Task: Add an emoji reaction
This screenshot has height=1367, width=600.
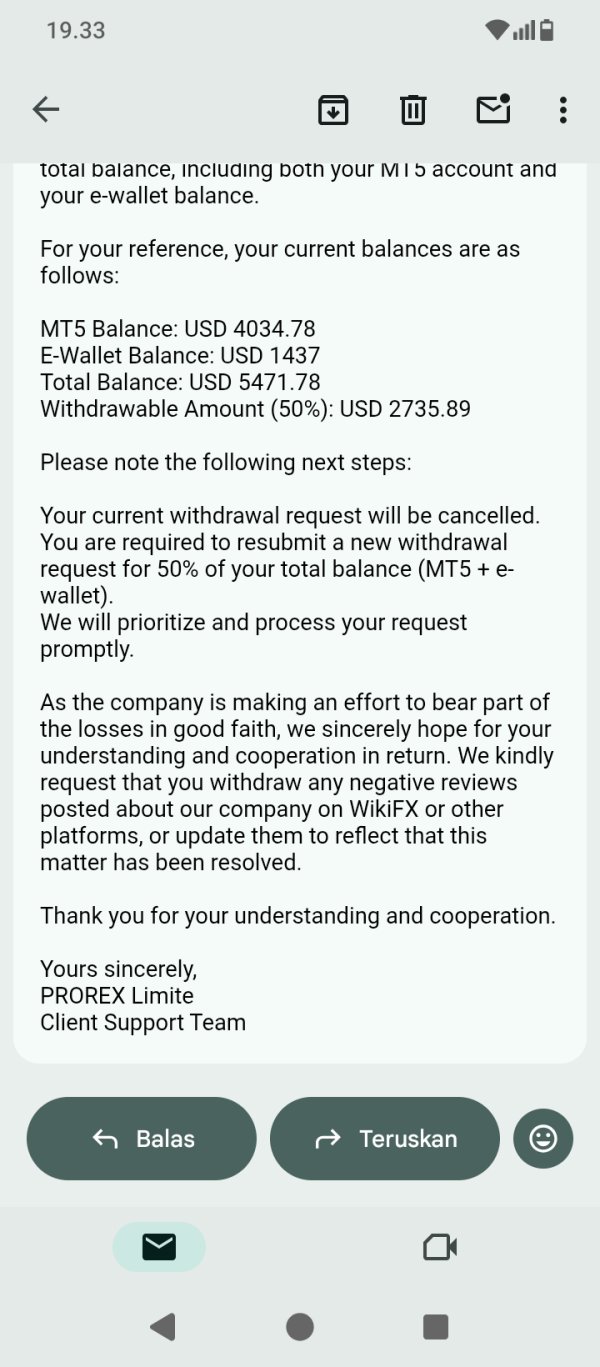Action: [543, 1138]
